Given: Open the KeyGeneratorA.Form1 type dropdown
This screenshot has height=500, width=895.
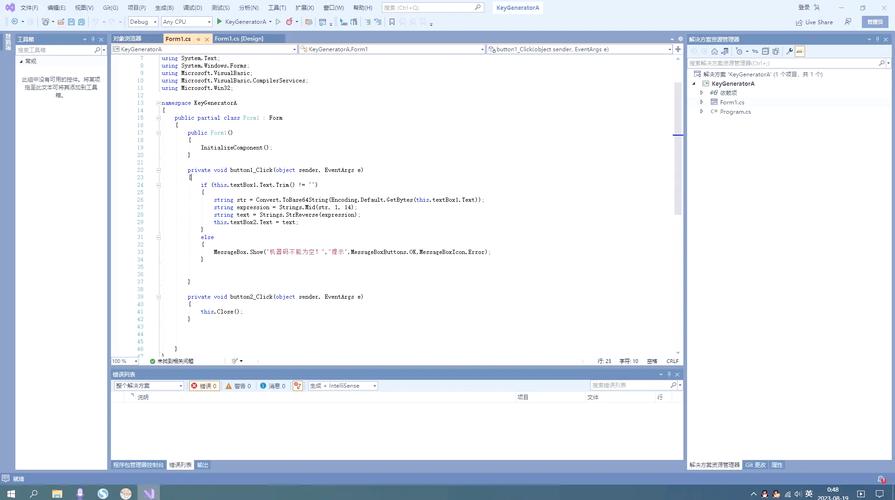Looking at the screenshot, I should pyautogui.click(x=392, y=50).
